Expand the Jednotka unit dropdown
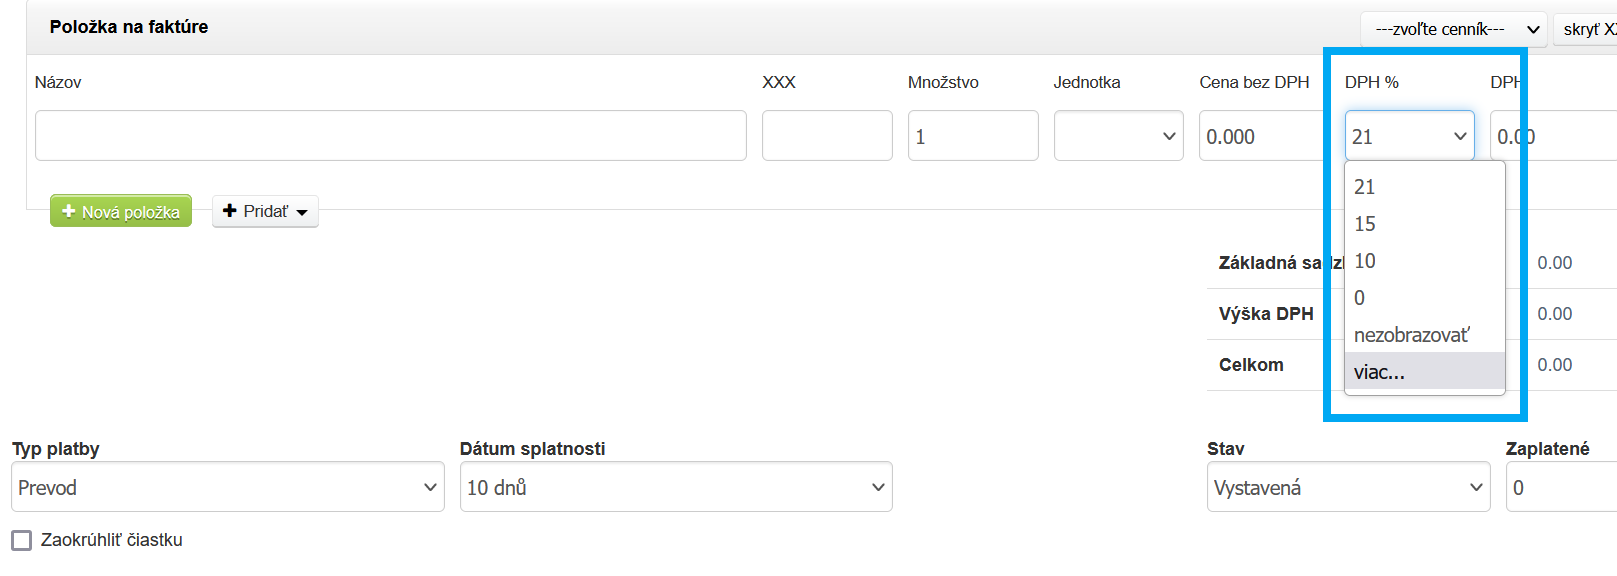Viewport: 1617px width, 576px height. (x=1118, y=136)
